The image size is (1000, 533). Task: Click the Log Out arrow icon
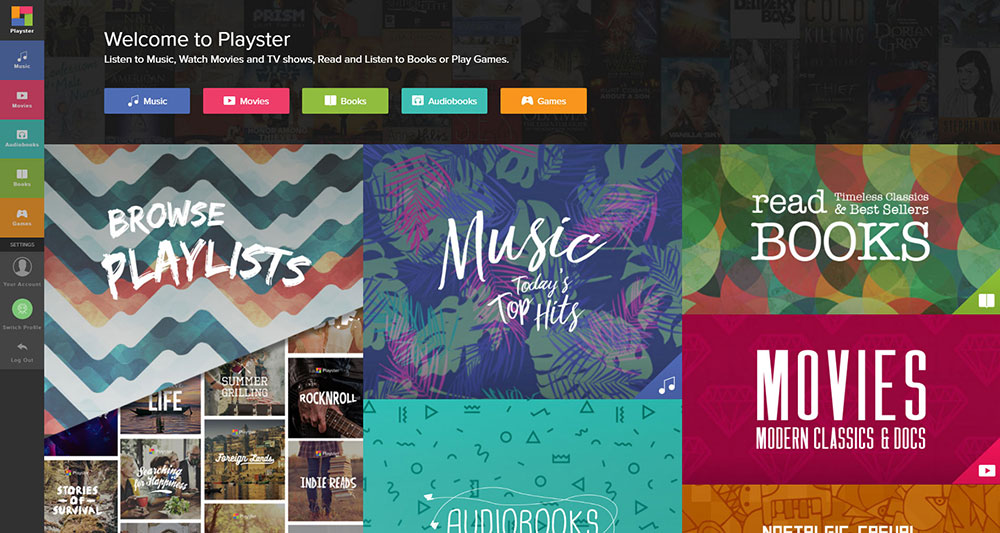pyautogui.click(x=22, y=347)
